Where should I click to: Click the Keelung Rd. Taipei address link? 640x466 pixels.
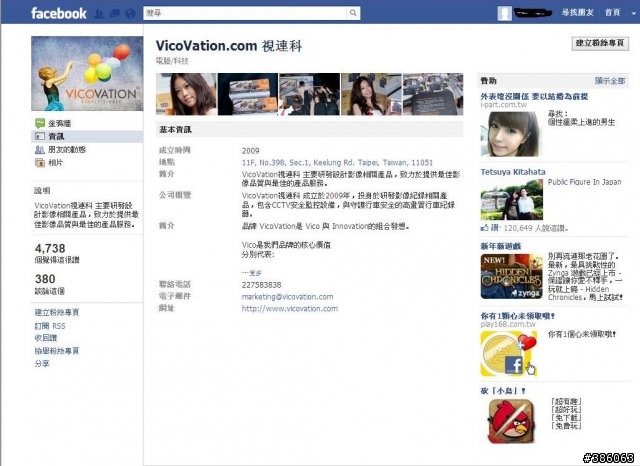point(337,162)
